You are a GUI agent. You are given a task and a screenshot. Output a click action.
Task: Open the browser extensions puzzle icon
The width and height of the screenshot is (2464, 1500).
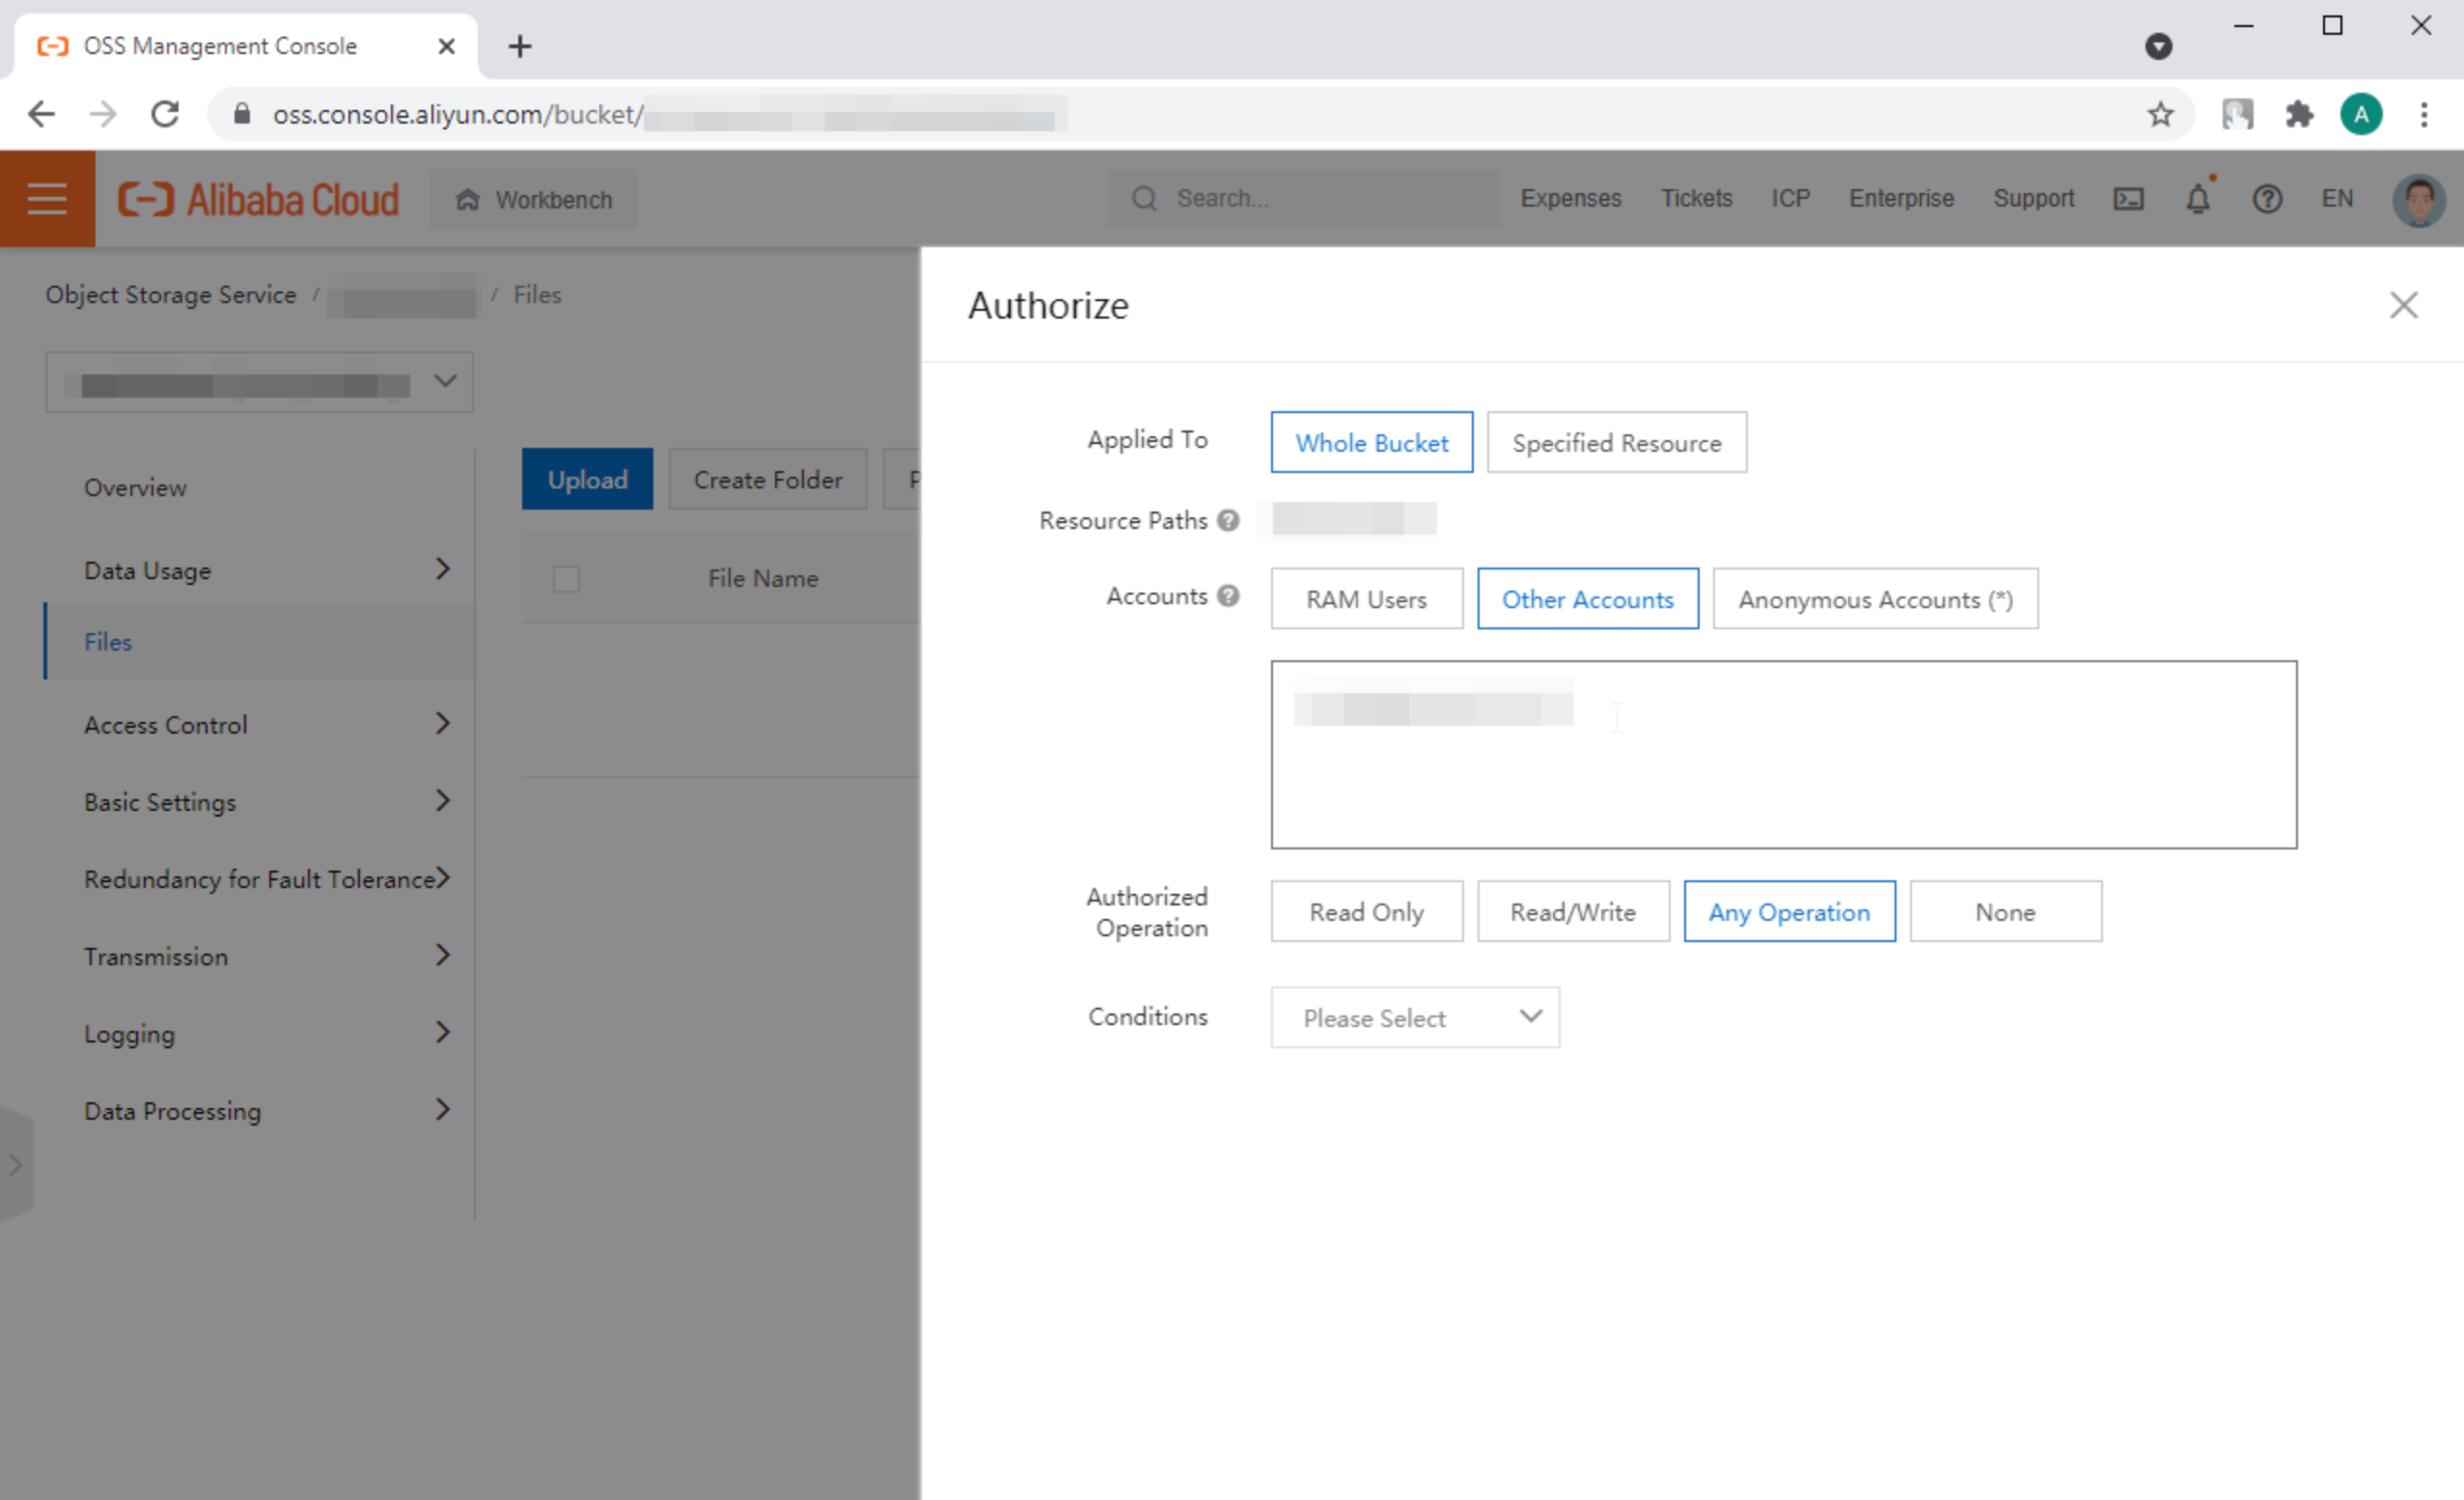[2299, 114]
